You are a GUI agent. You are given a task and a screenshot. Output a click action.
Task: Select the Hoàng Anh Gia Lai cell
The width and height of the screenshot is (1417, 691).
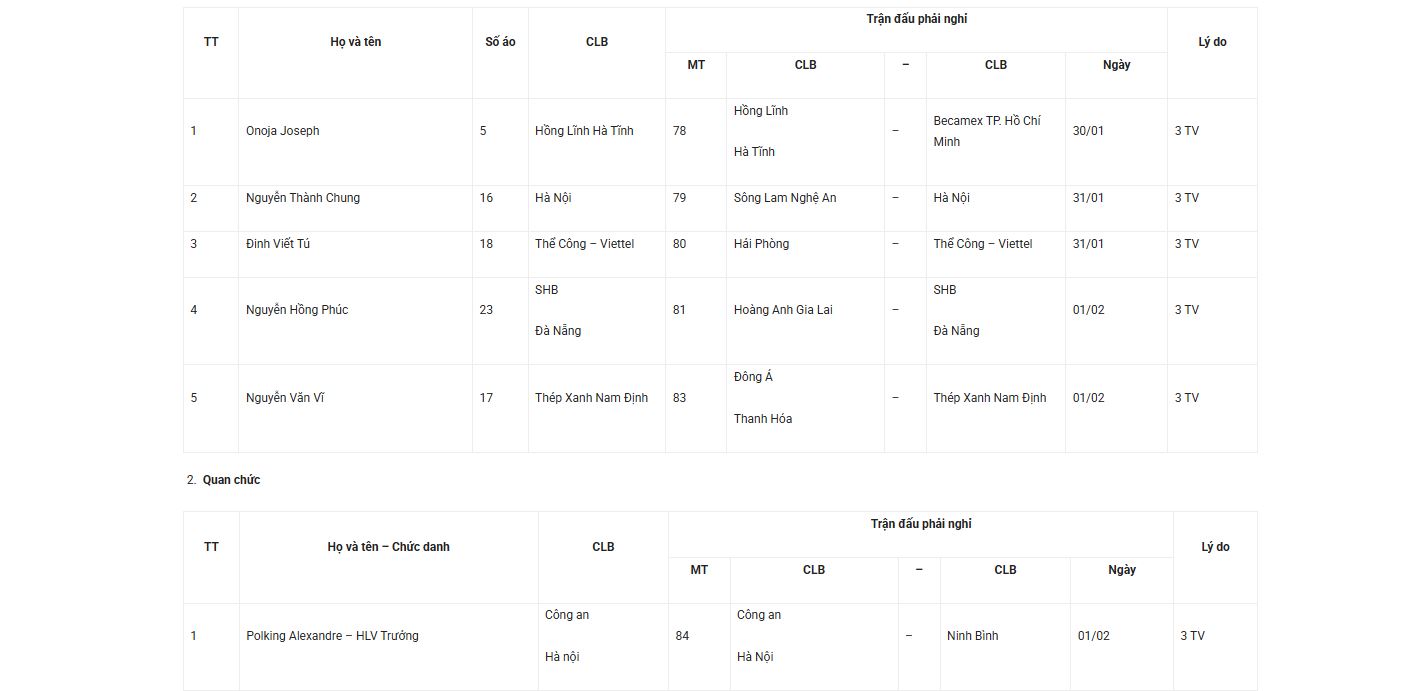pyautogui.click(x=783, y=310)
